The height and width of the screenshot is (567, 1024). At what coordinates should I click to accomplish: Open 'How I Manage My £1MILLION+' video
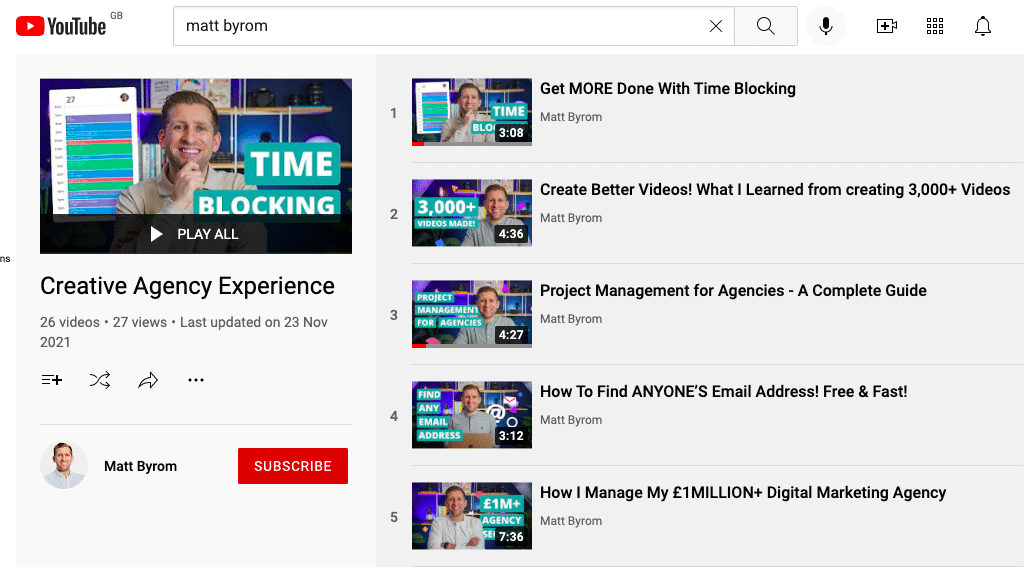coord(742,493)
